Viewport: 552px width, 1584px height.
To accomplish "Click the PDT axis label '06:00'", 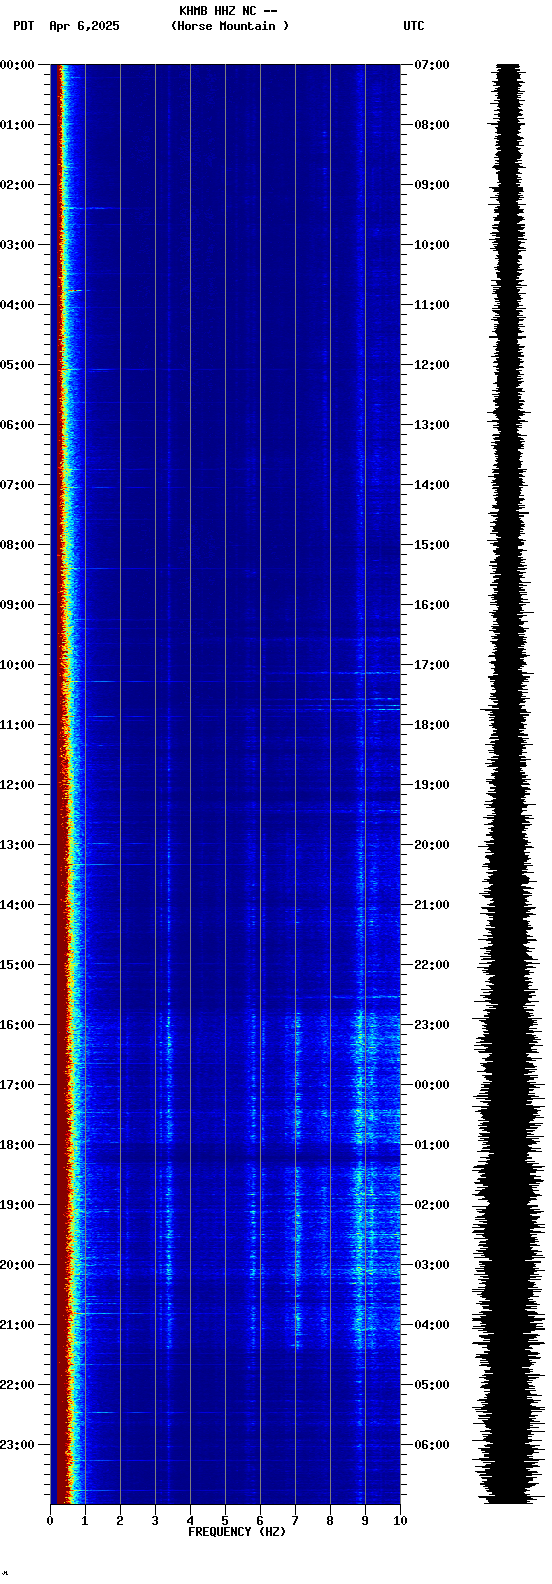I will click(17, 425).
